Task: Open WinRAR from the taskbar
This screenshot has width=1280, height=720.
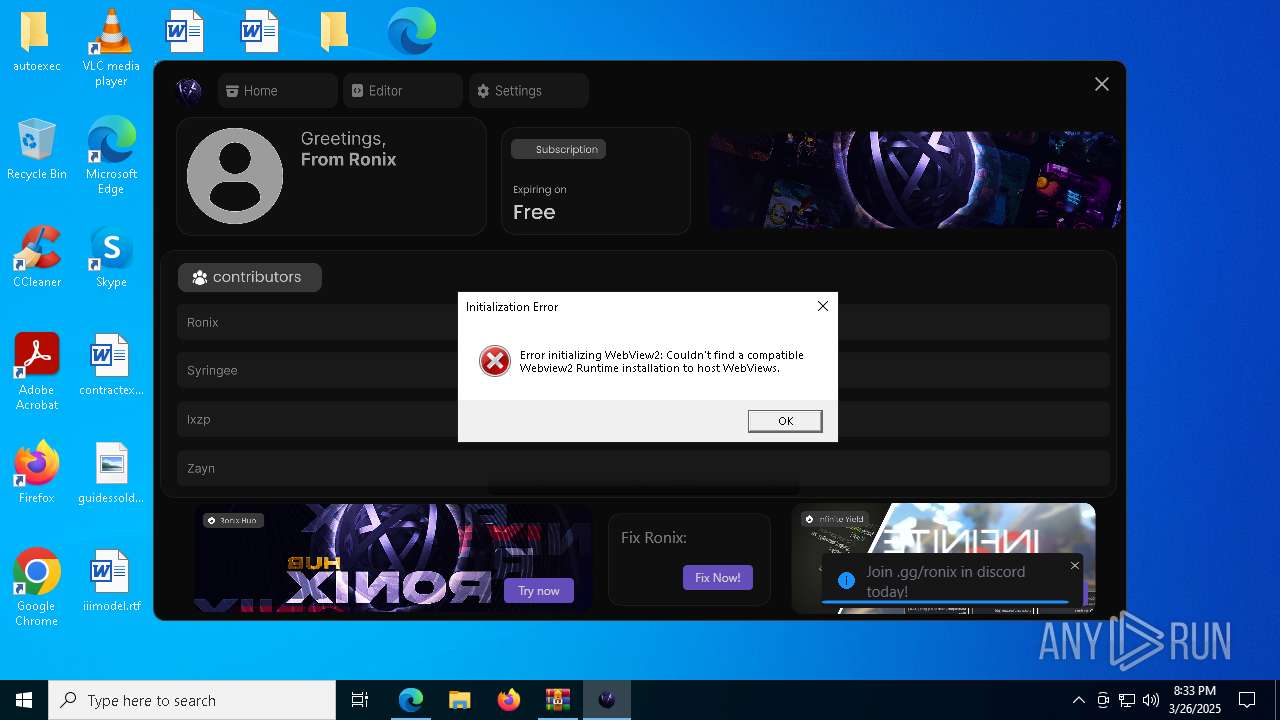Action: (x=557, y=700)
